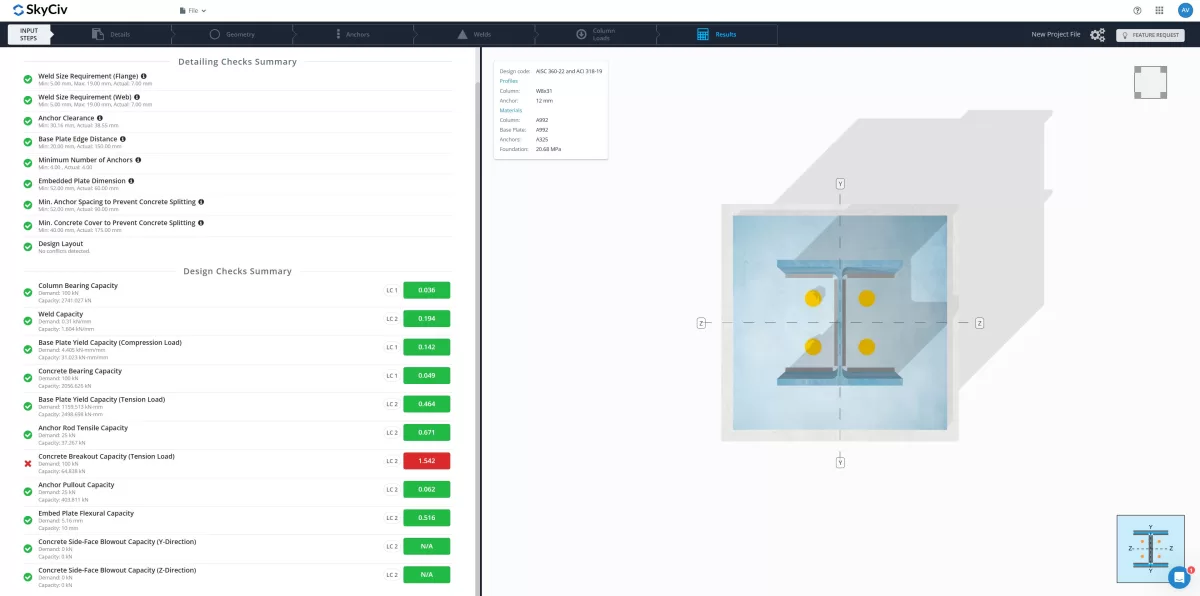Click the help question mark icon
Image resolution: width=1200 pixels, height=596 pixels.
tap(1137, 10)
